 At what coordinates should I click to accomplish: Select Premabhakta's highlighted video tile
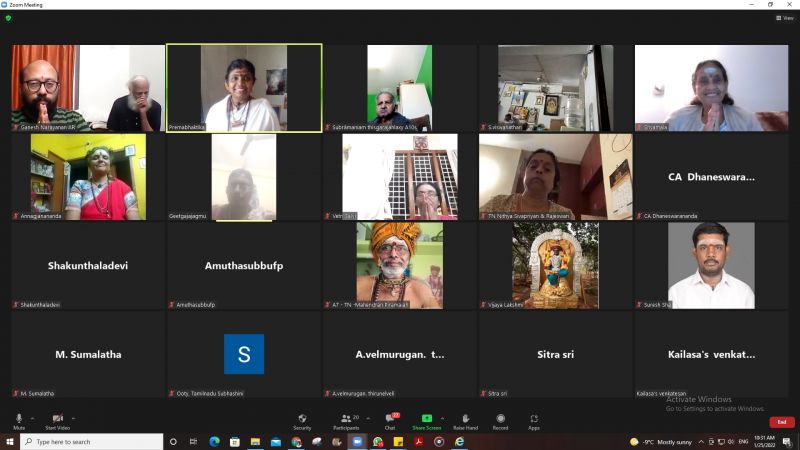244,87
